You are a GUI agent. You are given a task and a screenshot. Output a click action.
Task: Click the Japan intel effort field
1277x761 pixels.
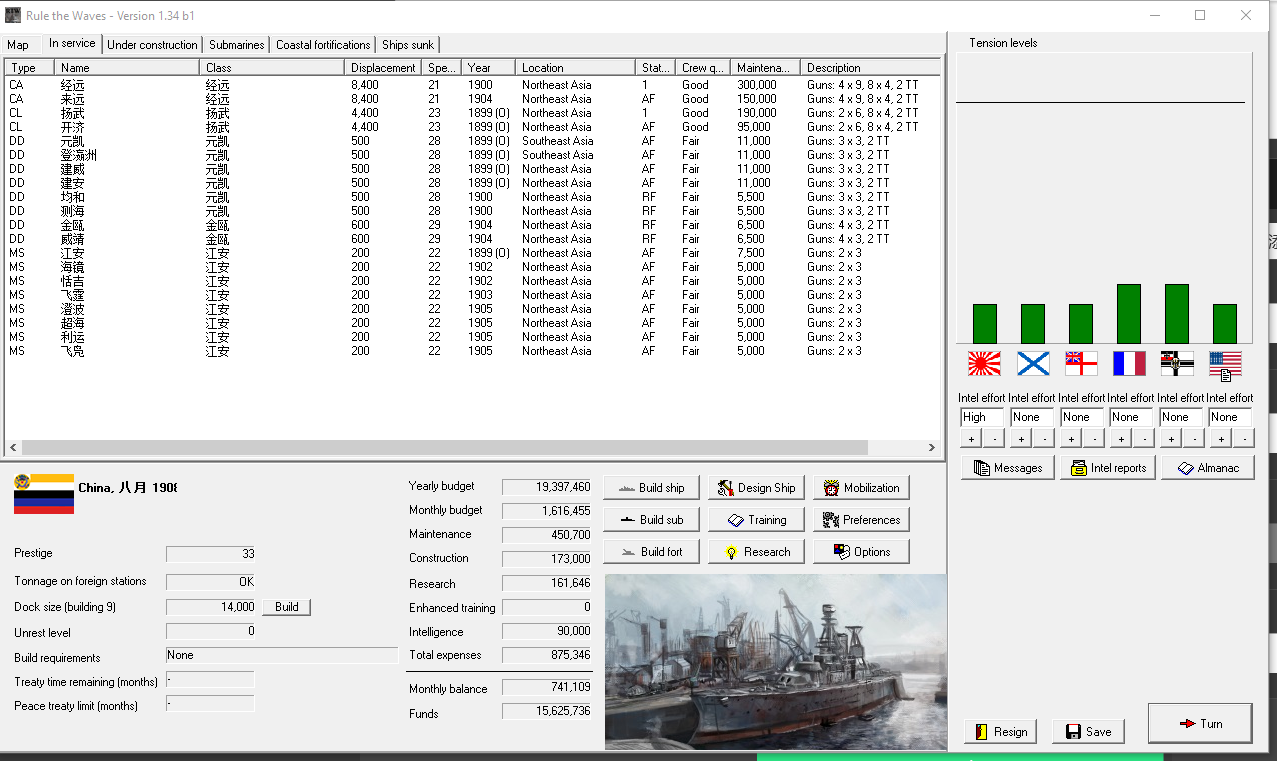(981, 417)
